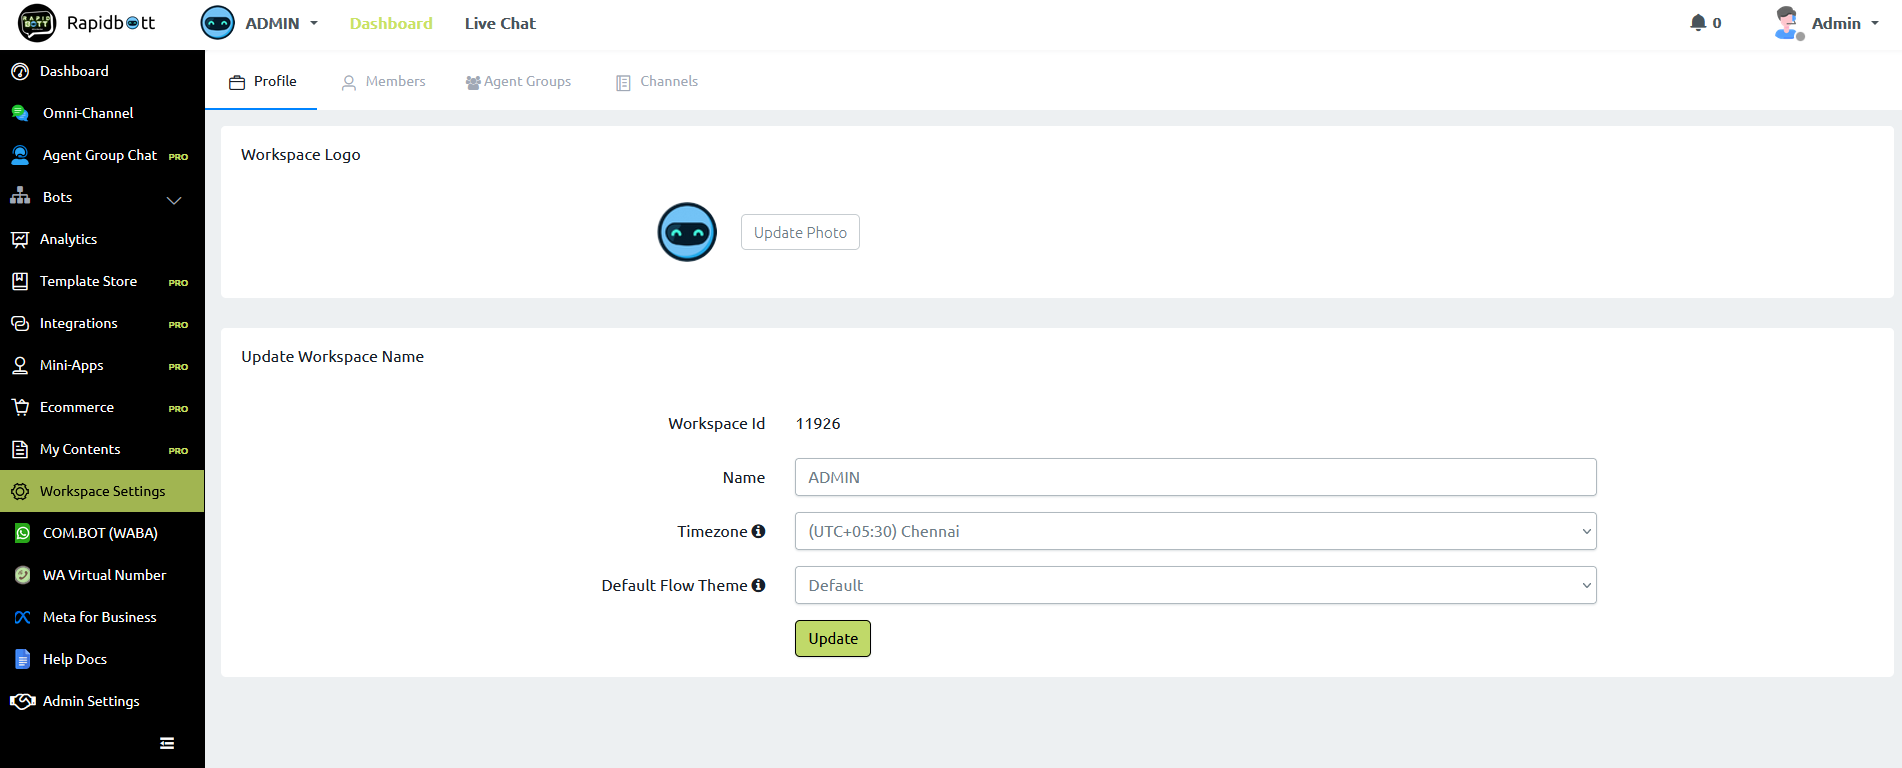Switch to the Members tab
Screen dimensions: 1902x768
[x=384, y=81]
